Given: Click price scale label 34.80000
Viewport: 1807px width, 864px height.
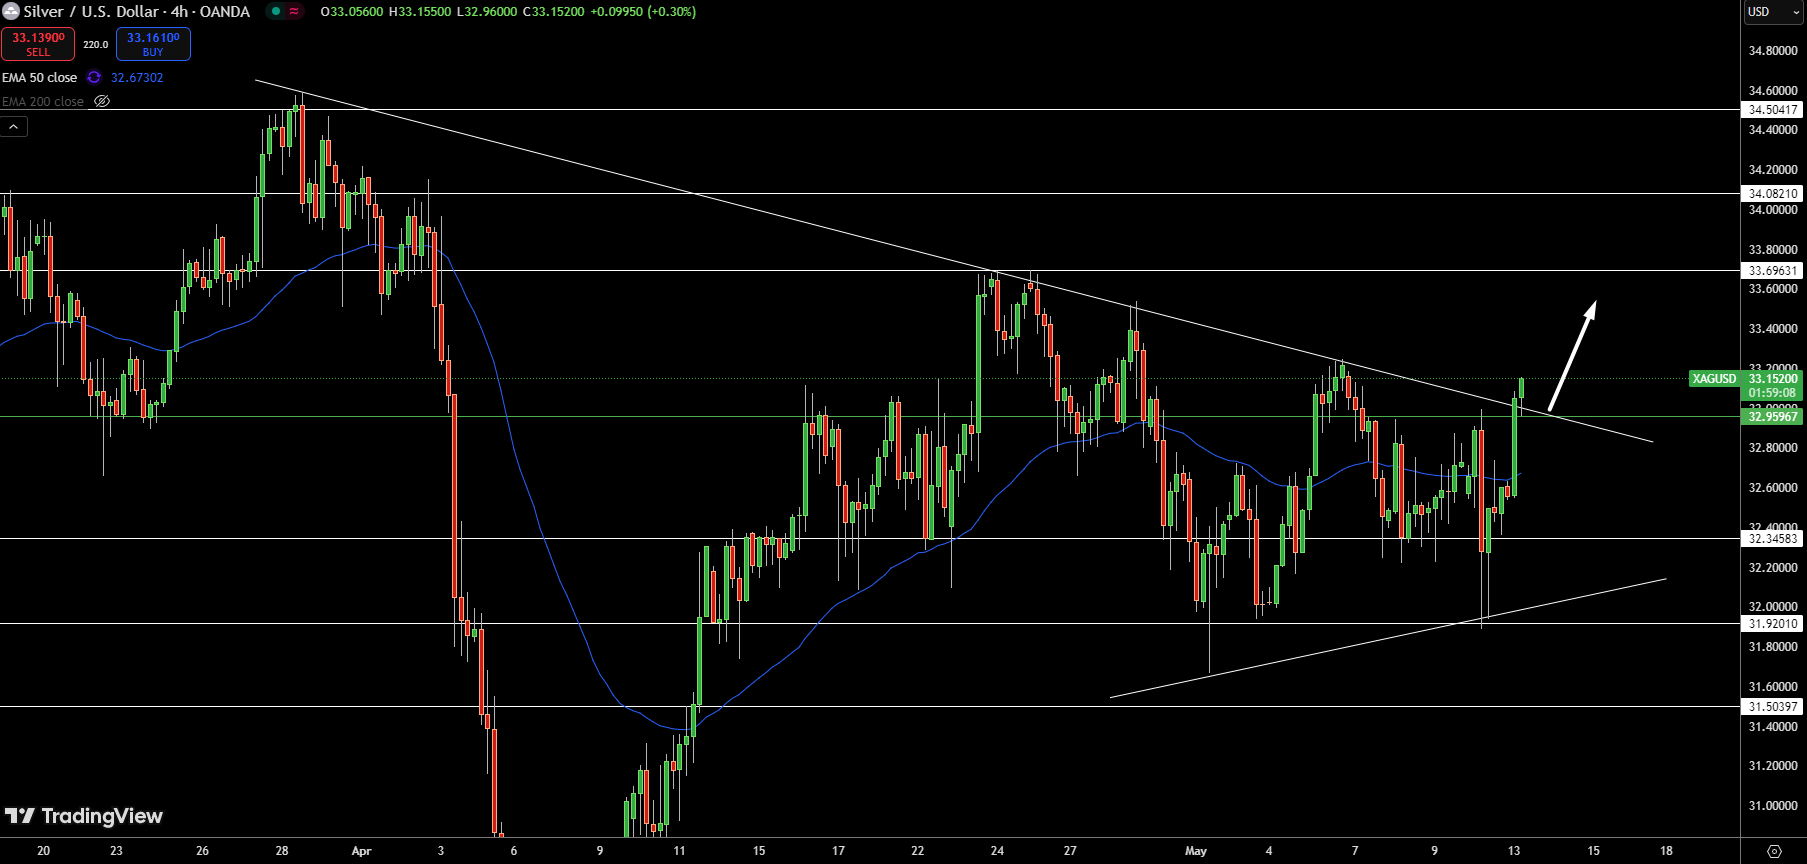Looking at the screenshot, I should point(1773,50).
